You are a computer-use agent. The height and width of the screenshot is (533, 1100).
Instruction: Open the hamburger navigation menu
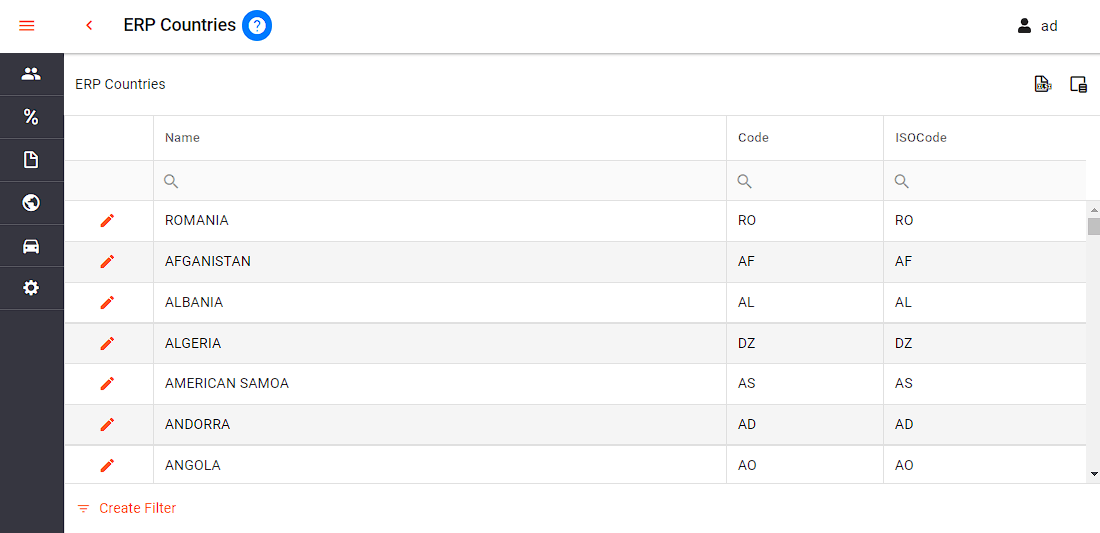point(27,26)
